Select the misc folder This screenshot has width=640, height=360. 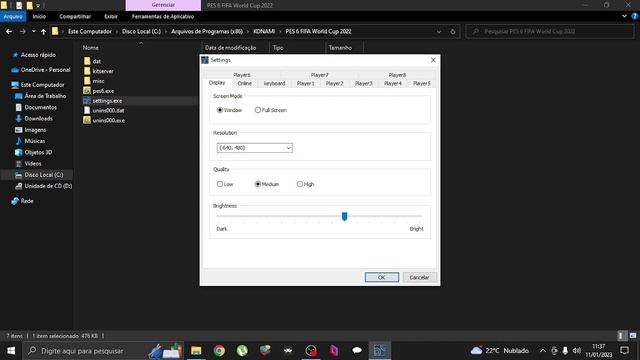coord(98,81)
